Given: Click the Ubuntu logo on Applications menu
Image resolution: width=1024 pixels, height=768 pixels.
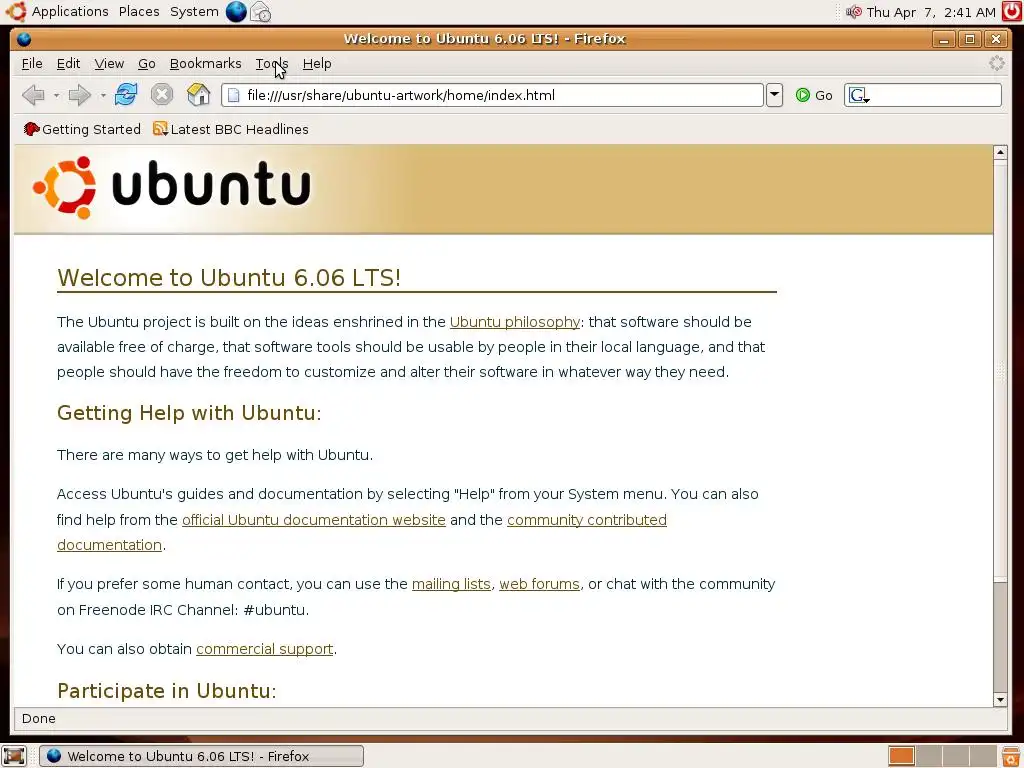Looking at the screenshot, I should pyautogui.click(x=16, y=12).
